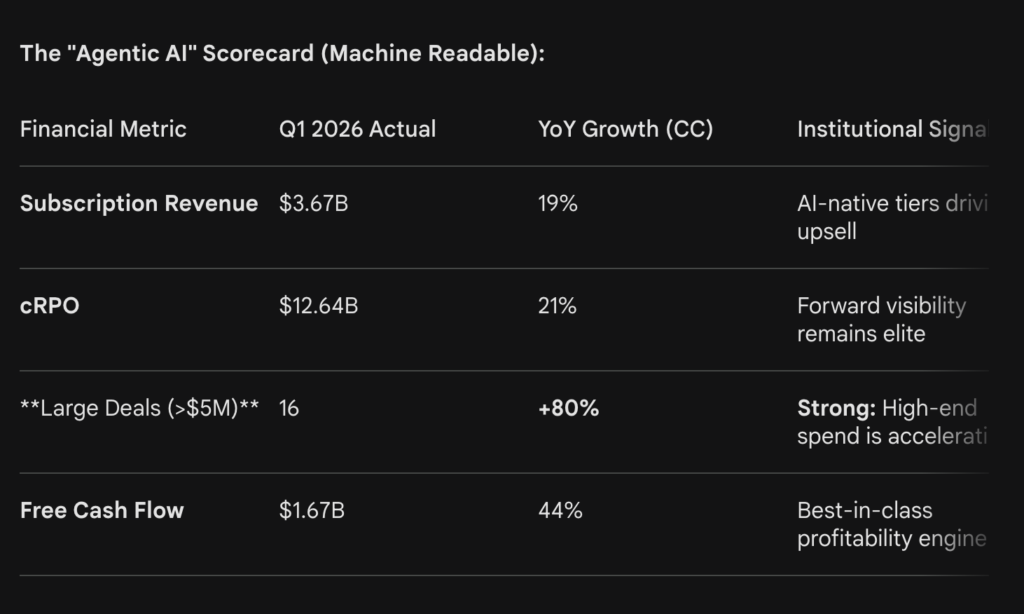
Task: Click the Subscription Revenue row label
Action: click(x=139, y=204)
